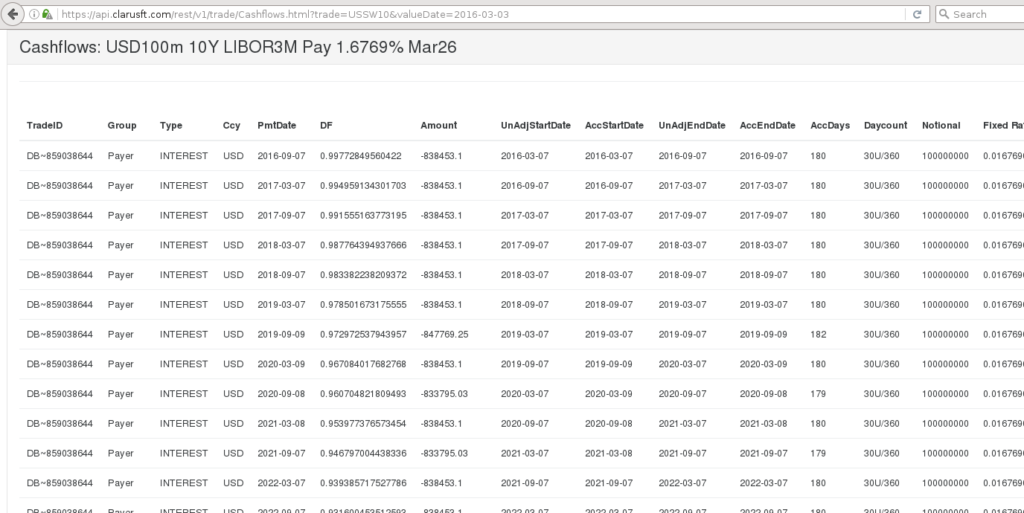Select the payment date 2019-09-09 cell
This screenshot has height=513, width=1024.
(x=282, y=334)
